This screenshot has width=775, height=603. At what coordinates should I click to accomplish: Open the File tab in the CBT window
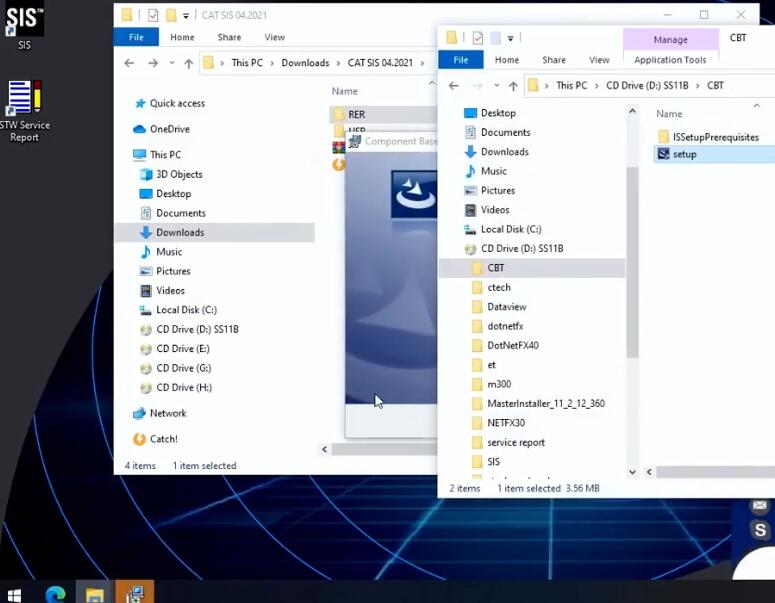point(461,60)
